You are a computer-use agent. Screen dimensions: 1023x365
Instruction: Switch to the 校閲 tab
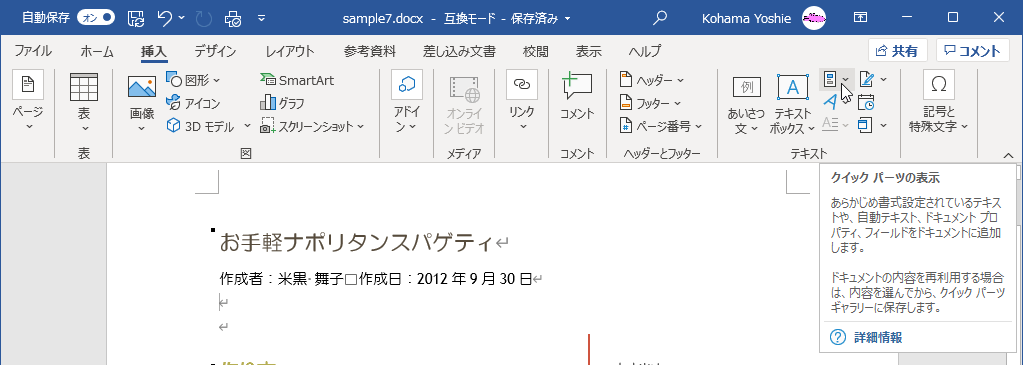(x=536, y=52)
